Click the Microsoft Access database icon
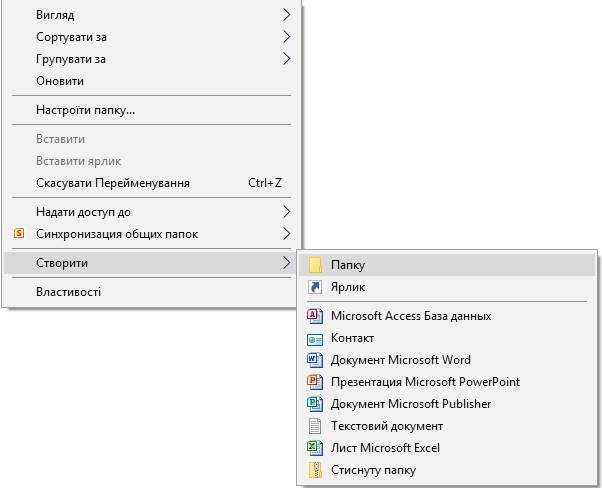 pyautogui.click(x=315, y=316)
